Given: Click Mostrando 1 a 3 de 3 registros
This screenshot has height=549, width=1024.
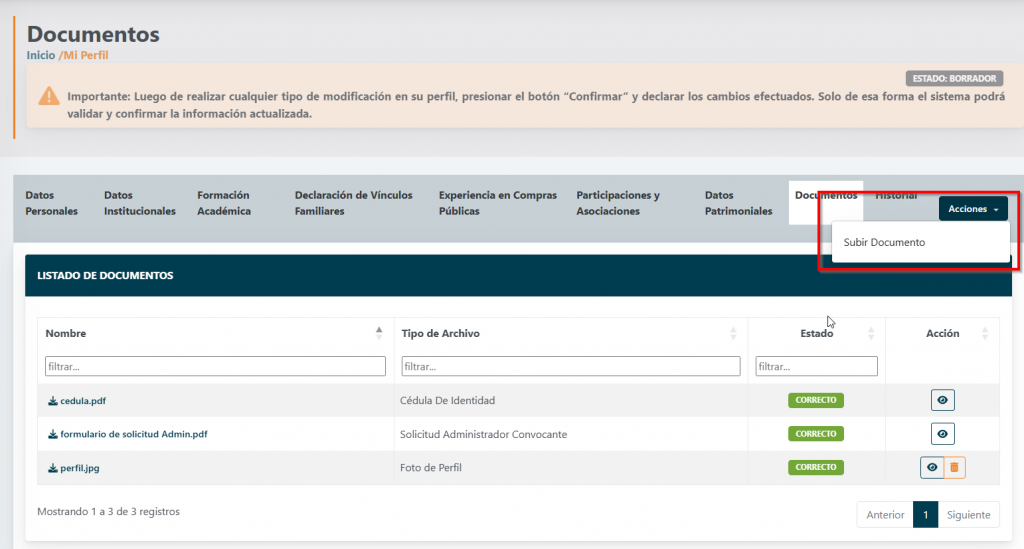Looking at the screenshot, I should [x=108, y=512].
